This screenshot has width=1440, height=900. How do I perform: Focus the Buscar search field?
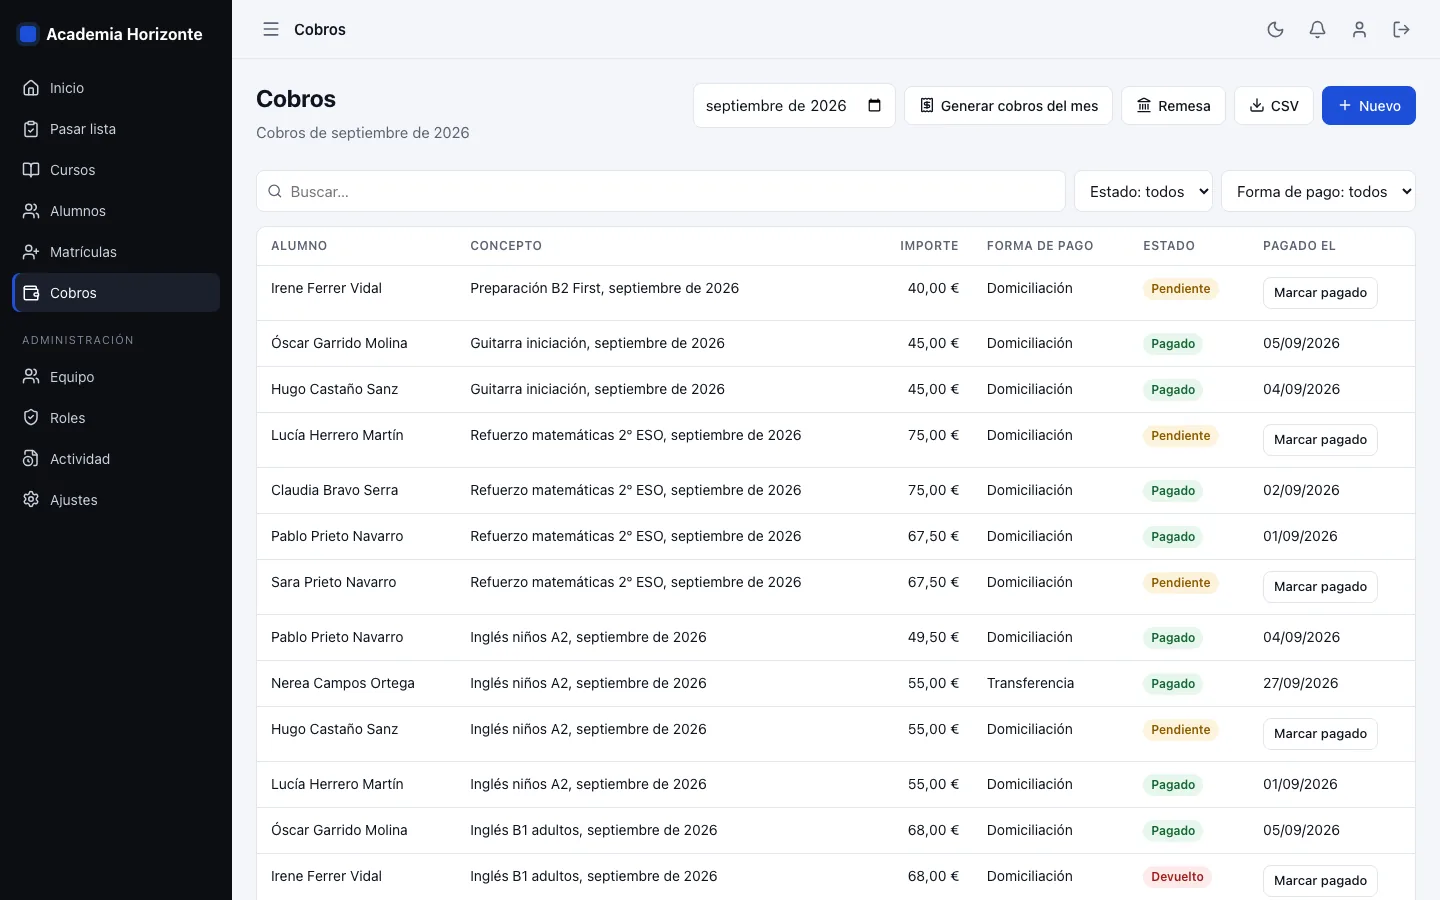tap(661, 191)
